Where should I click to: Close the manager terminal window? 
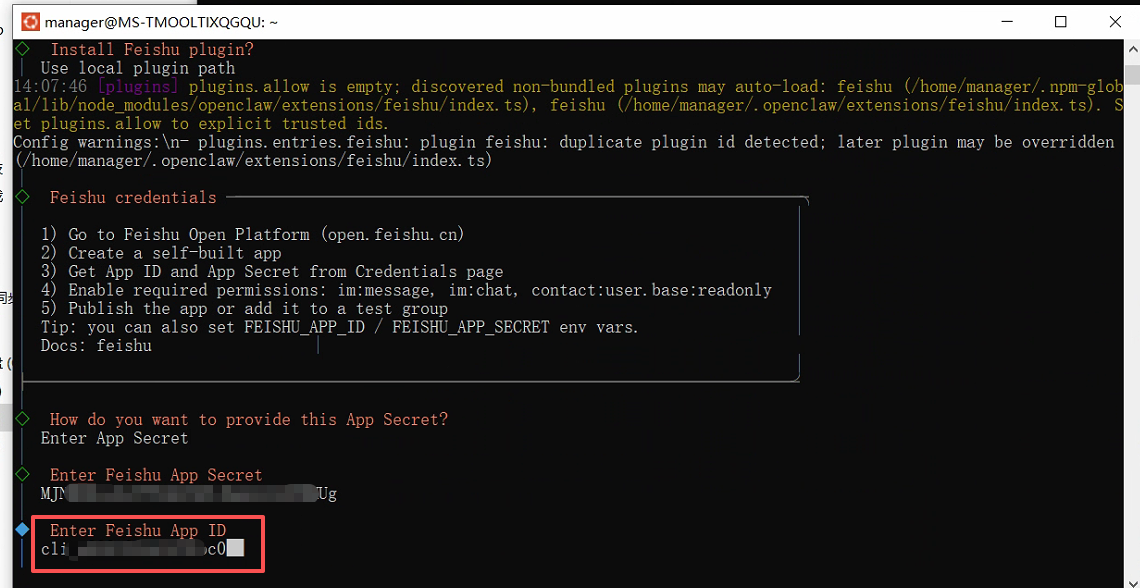pyautogui.click(x=1115, y=23)
